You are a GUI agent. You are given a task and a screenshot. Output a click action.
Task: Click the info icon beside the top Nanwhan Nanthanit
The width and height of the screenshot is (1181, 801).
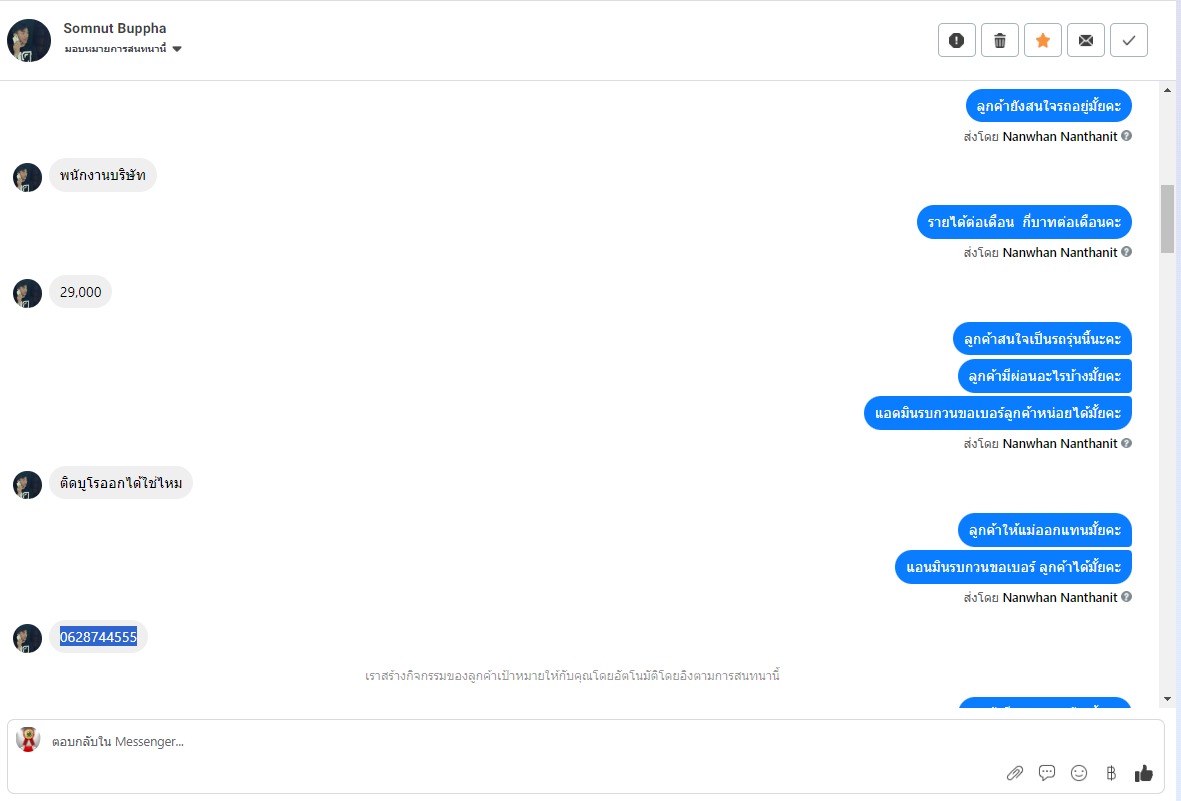(x=1126, y=136)
